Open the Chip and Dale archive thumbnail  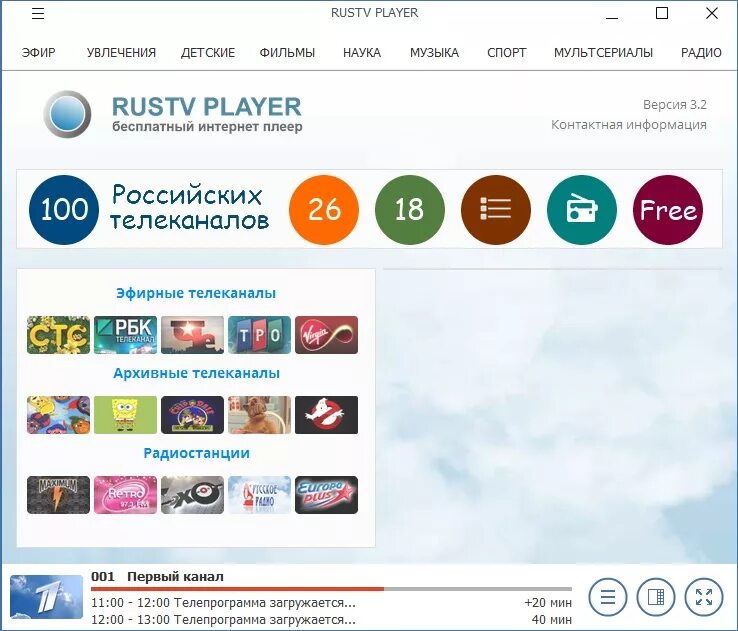[x=193, y=415]
